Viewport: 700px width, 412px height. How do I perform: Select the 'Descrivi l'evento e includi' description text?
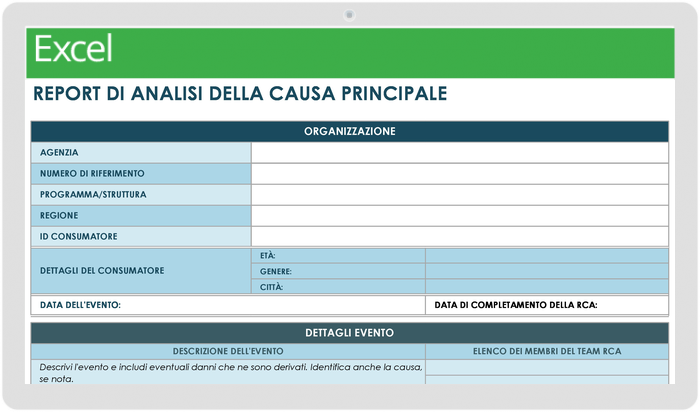pyautogui.click(x=231, y=373)
